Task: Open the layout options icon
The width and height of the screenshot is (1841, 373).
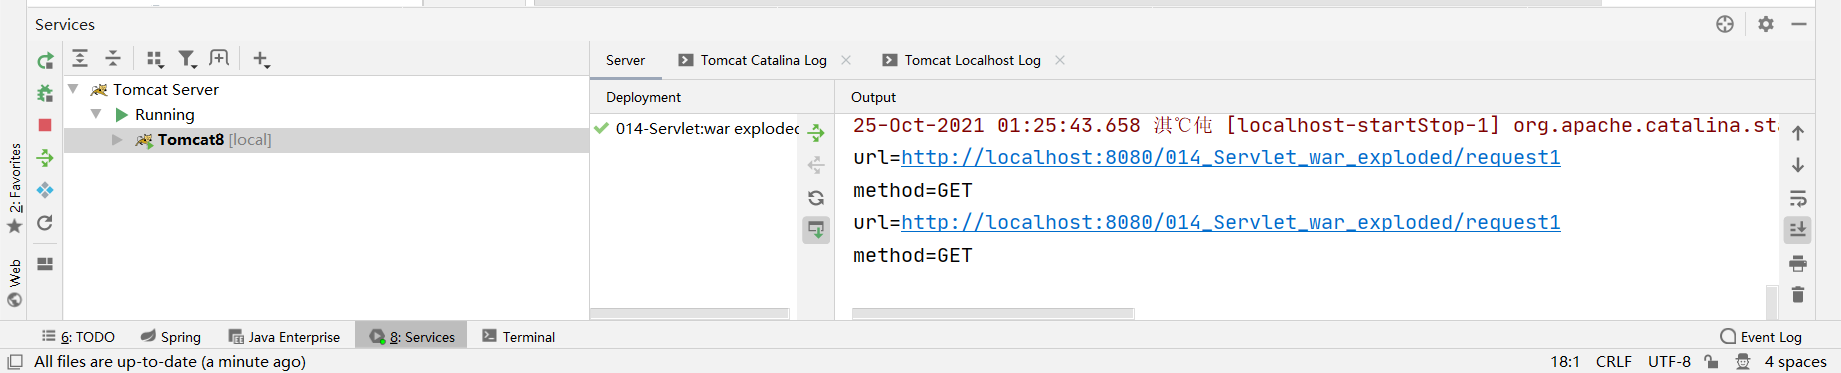Action: pyautogui.click(x=45, y=264)
